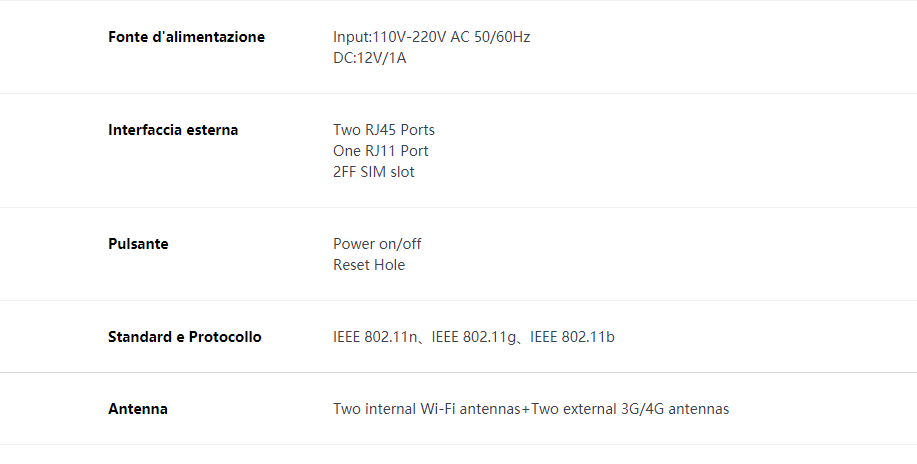Click the IEEE 802.11n text
Viewport: 917px width, 464px height.
click(x=375, y=337)
